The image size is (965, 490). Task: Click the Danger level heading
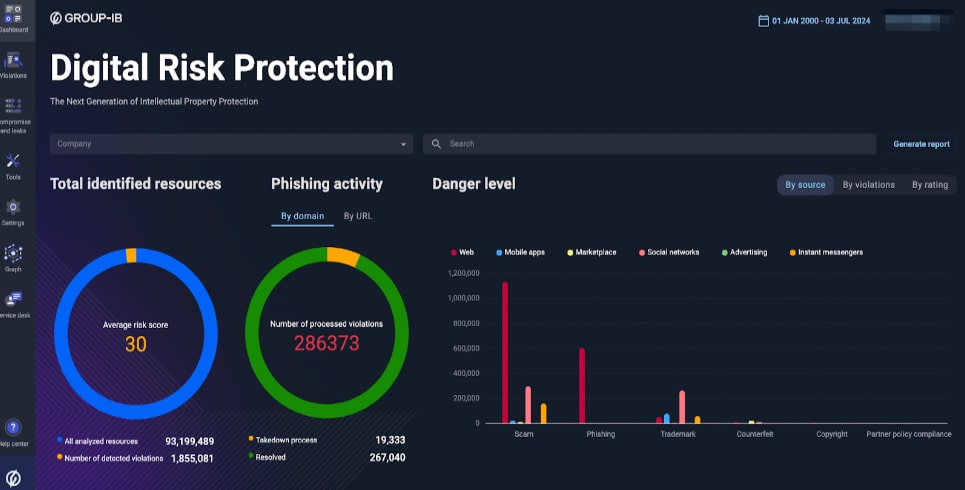[474, 184]
